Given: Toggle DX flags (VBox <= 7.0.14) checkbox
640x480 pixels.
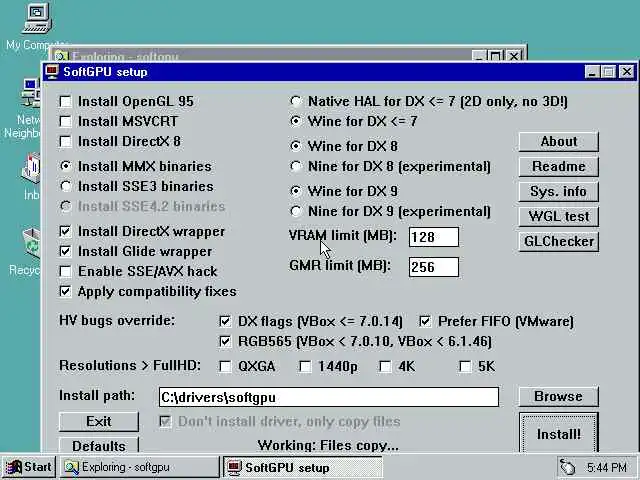Looking at the screenshot, I should click(x=225, y=321).
